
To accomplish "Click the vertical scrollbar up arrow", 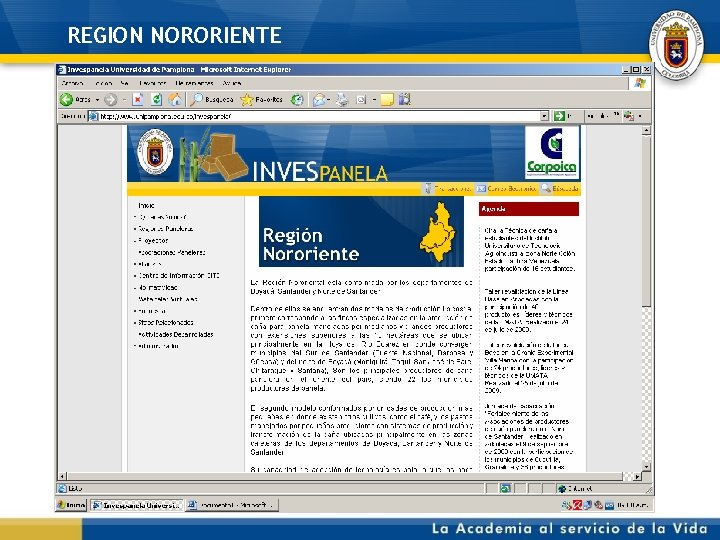I will click(x=646, y=130).
